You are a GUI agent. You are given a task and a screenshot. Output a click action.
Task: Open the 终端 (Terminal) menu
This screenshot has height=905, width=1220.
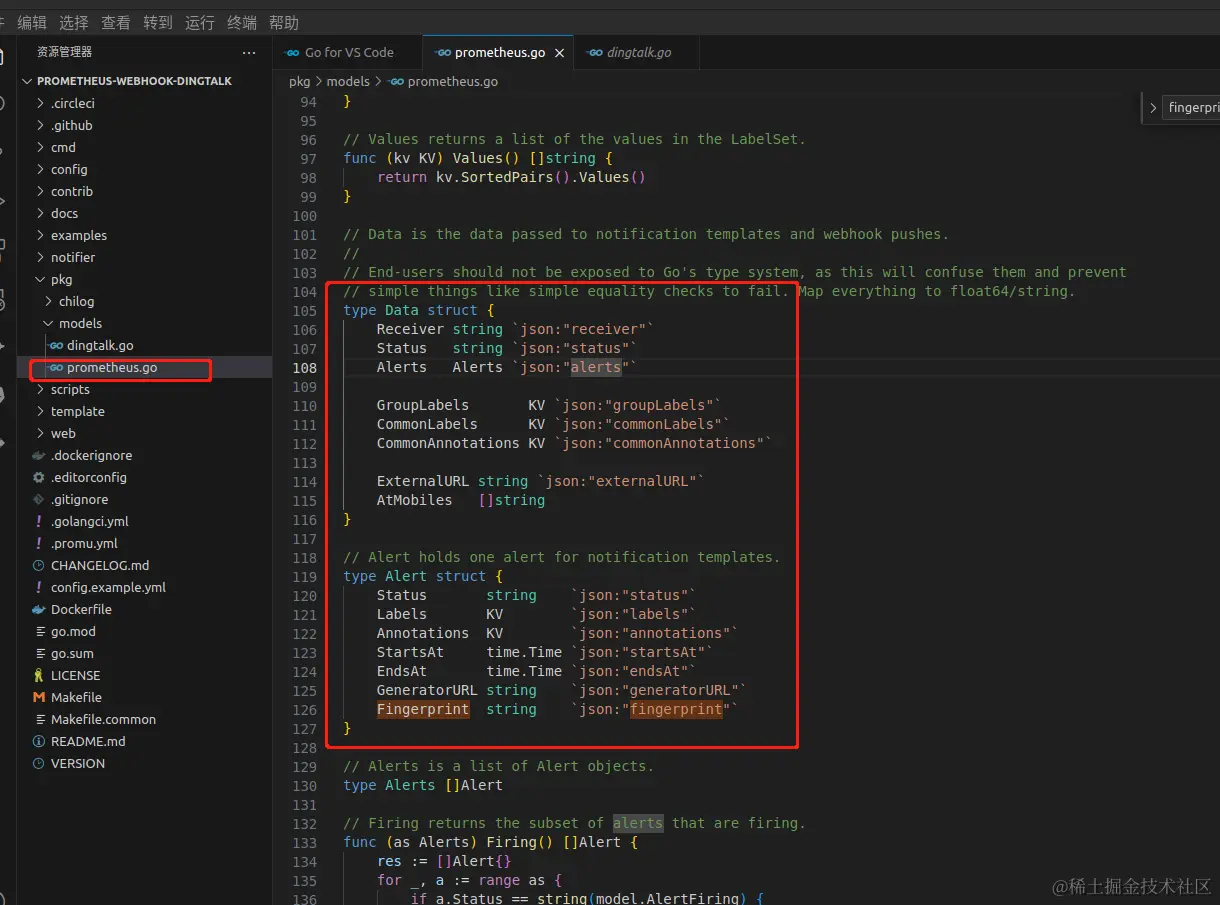point(241,22)
